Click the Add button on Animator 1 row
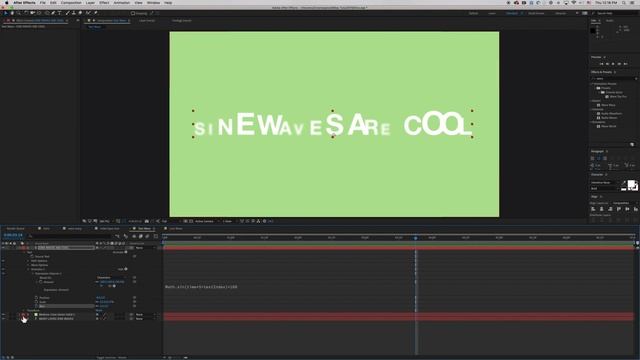 point(122,269)
